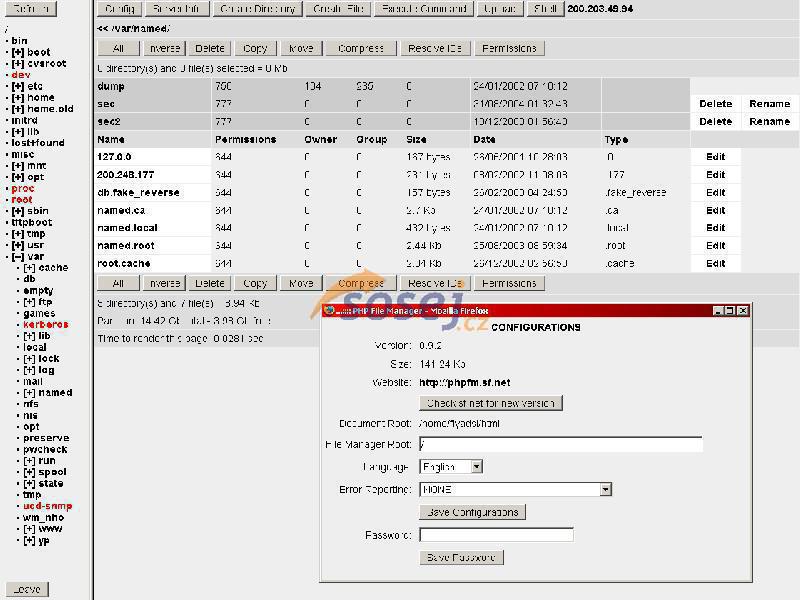Expand the spool subfolder under var
Viewport: 800px width, 600px height.
tap(30, 472)
